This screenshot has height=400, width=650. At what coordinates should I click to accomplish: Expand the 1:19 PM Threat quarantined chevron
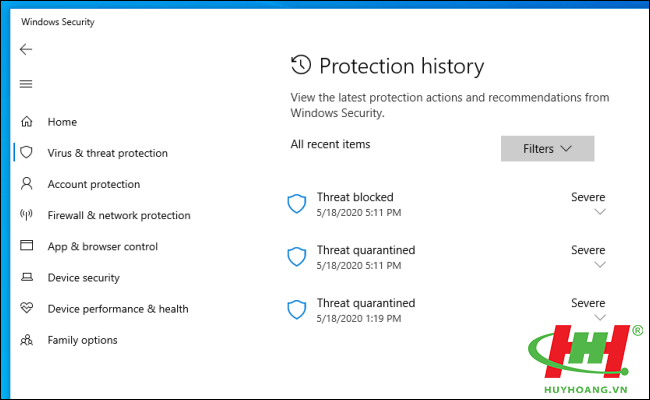click(600, 318)
